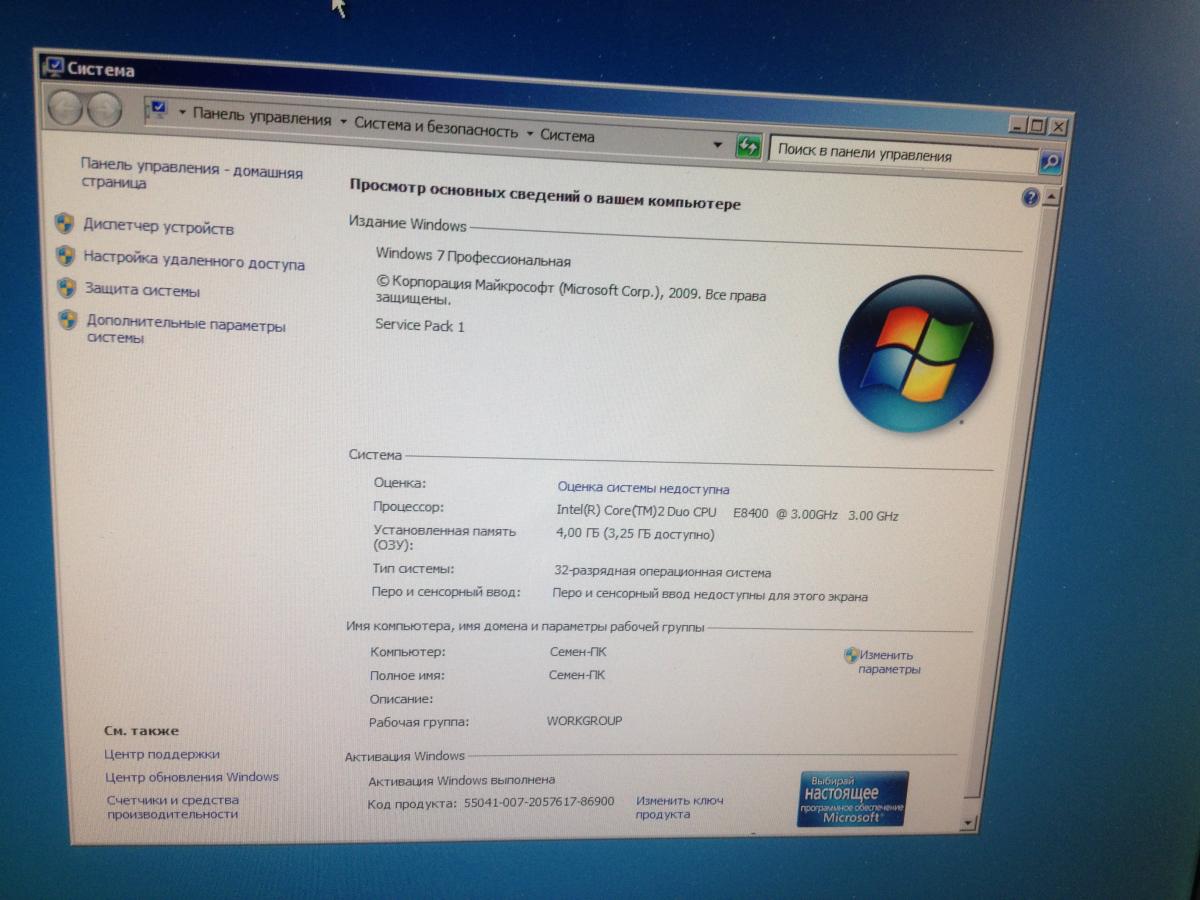
Task: Click the Service Pack 1 text
Action: pyautogui.click(x=420, y=325)
